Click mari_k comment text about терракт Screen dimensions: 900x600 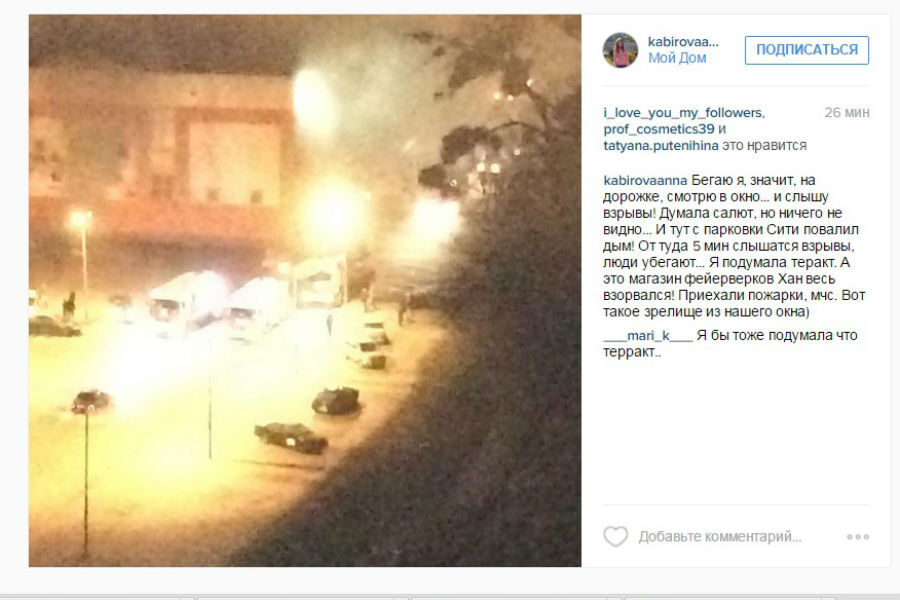tap(730, 343)
